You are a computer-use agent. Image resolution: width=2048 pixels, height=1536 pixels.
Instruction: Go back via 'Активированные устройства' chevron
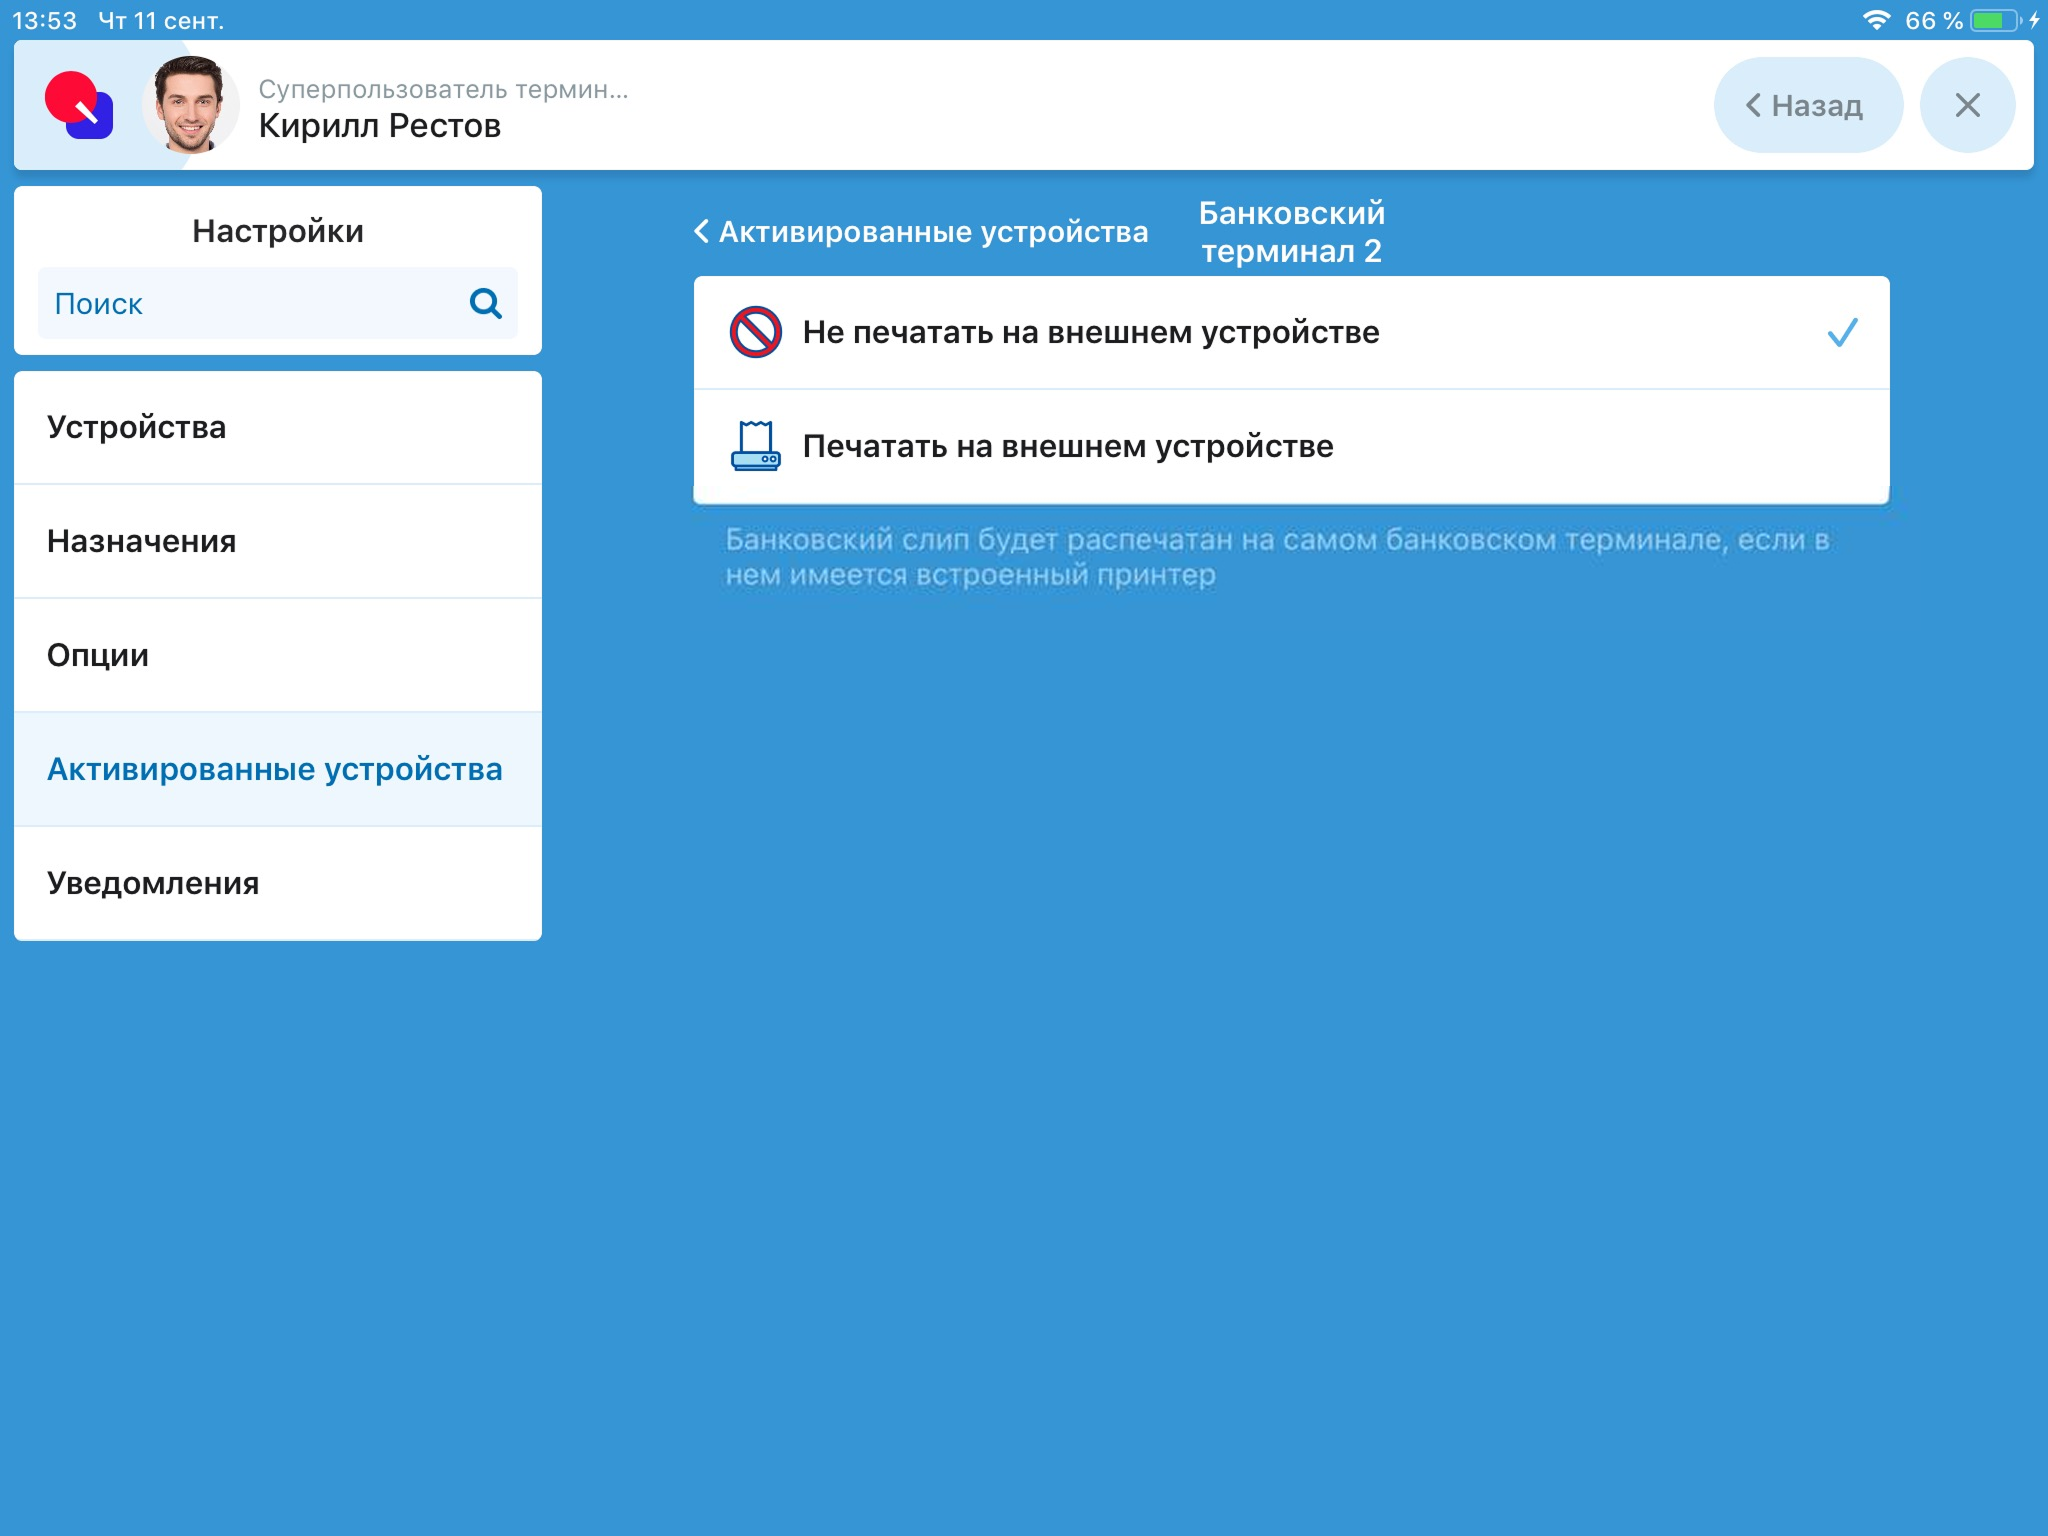pyautogui.click(x=921, y=232)
